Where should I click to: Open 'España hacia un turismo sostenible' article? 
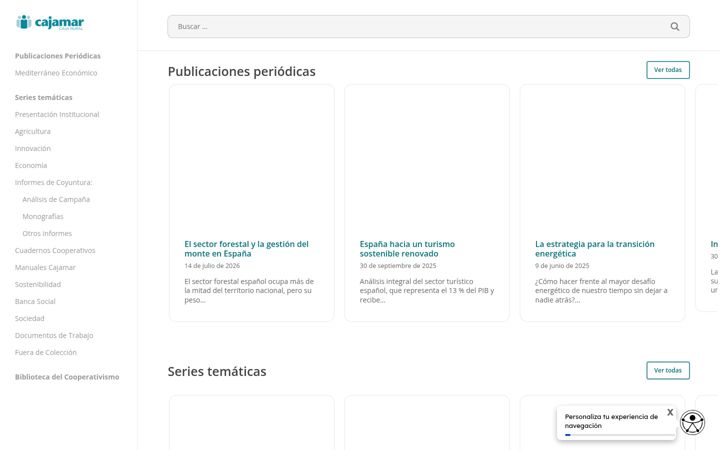[407, 248]
